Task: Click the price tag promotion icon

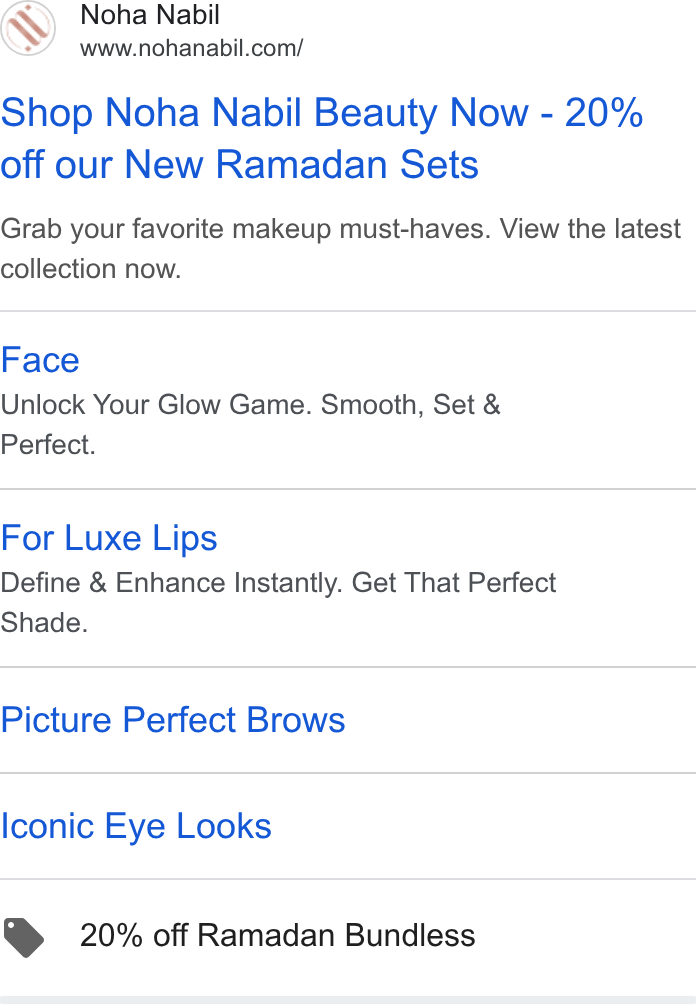Action: pyautogui.click(x=24, y=937)
